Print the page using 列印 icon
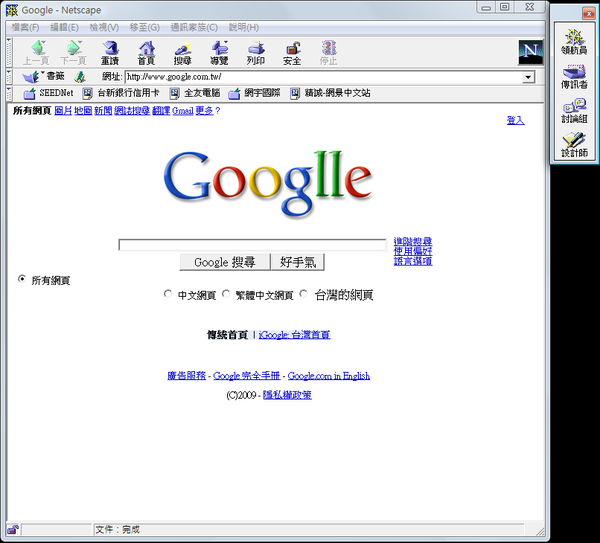The image size is (600, 543). click(x=256, y=52)
